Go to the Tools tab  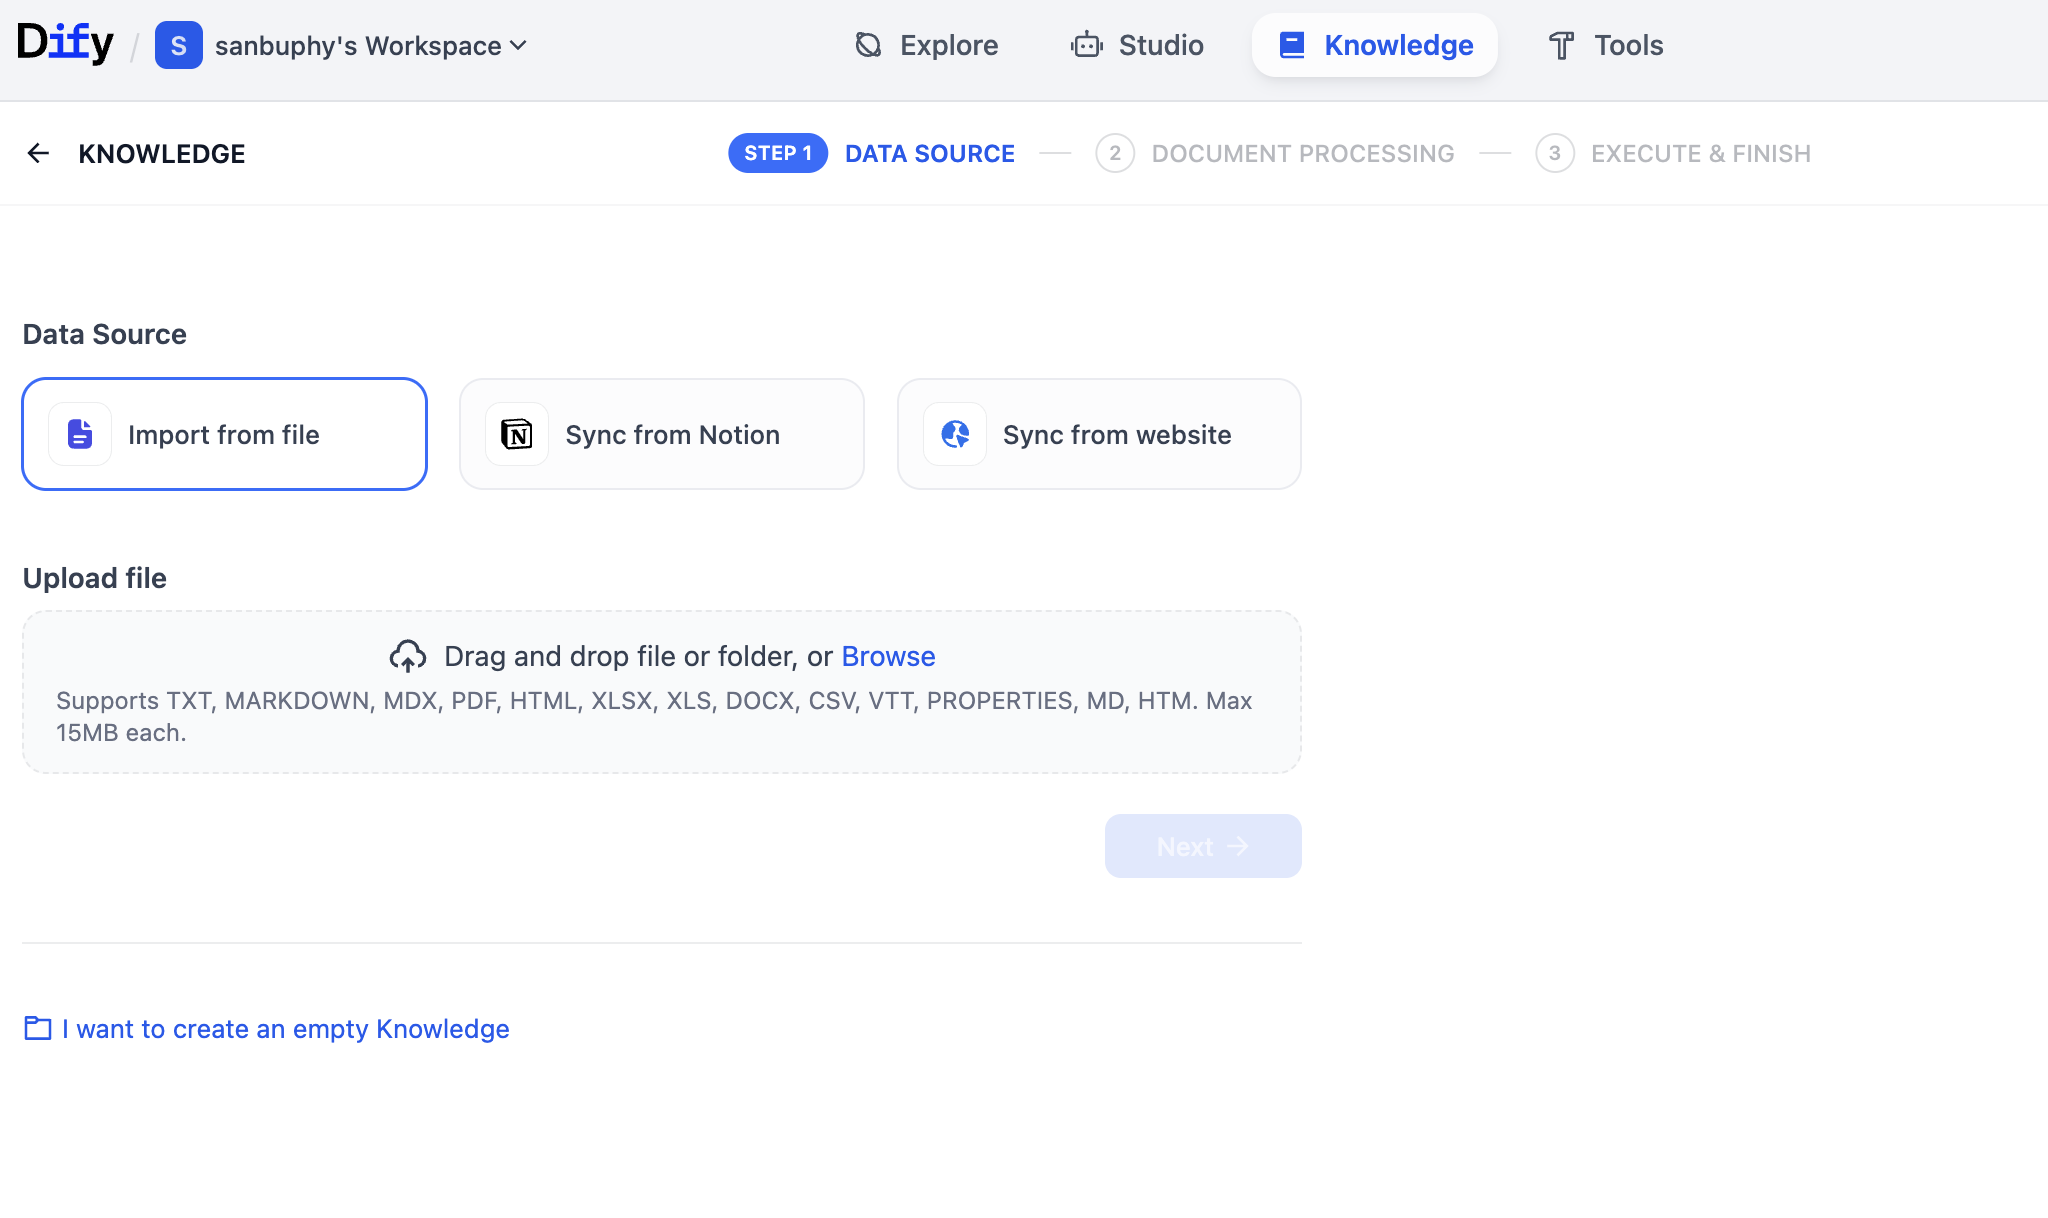click(x=1606, y=45)
